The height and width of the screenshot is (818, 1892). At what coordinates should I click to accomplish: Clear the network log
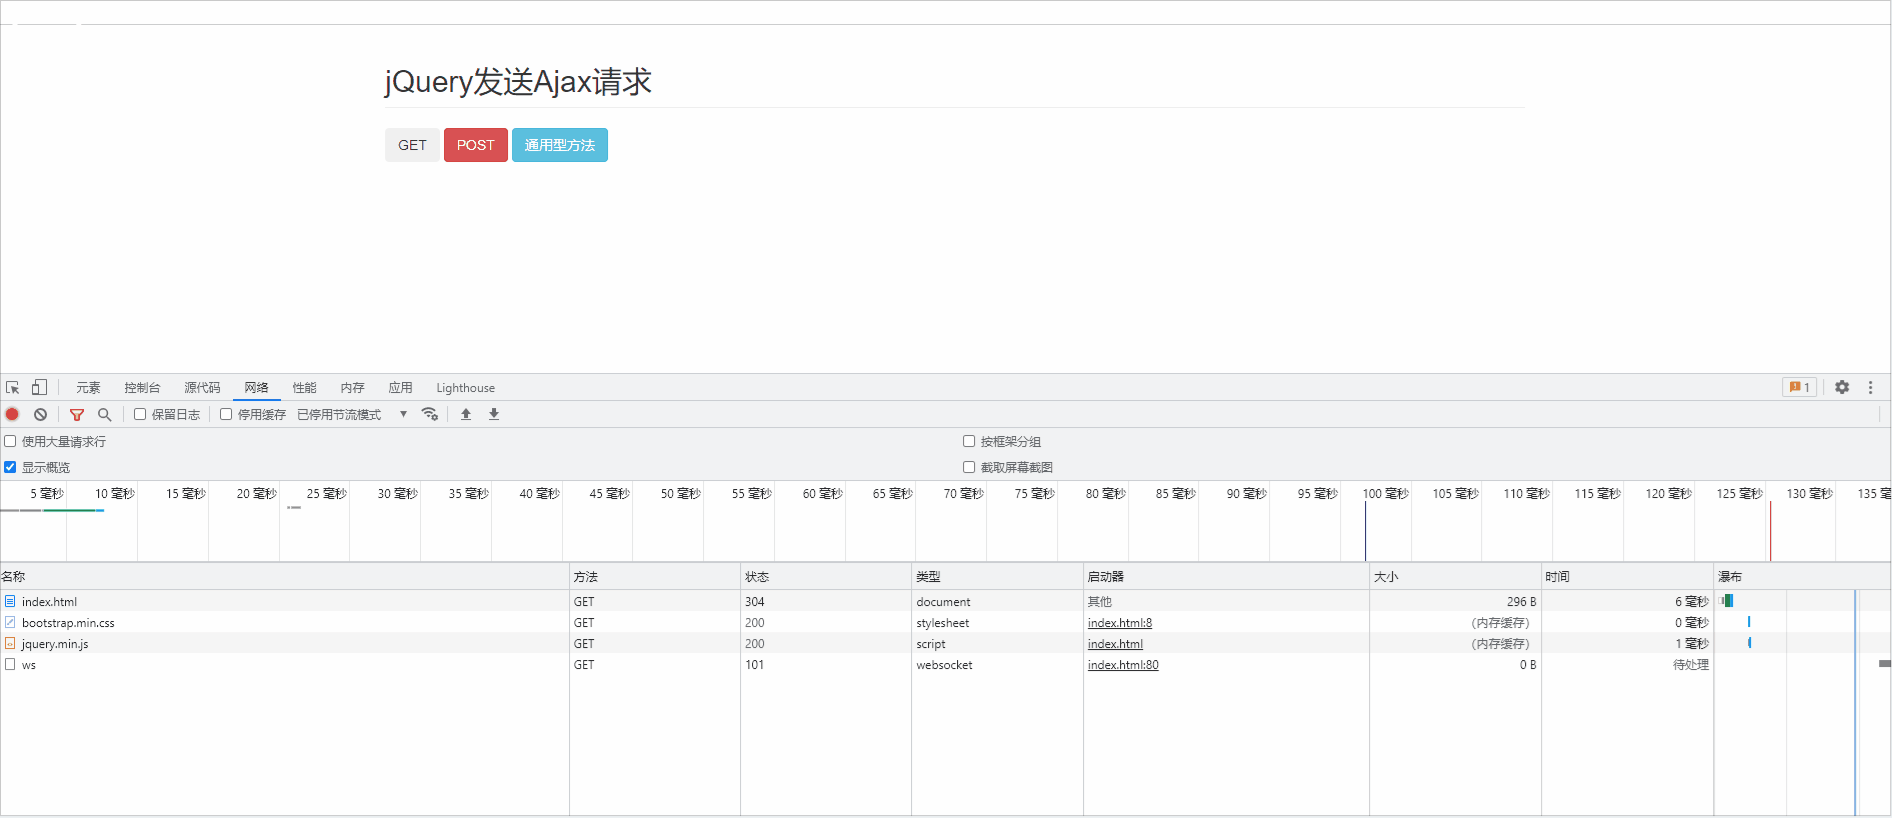40,414
